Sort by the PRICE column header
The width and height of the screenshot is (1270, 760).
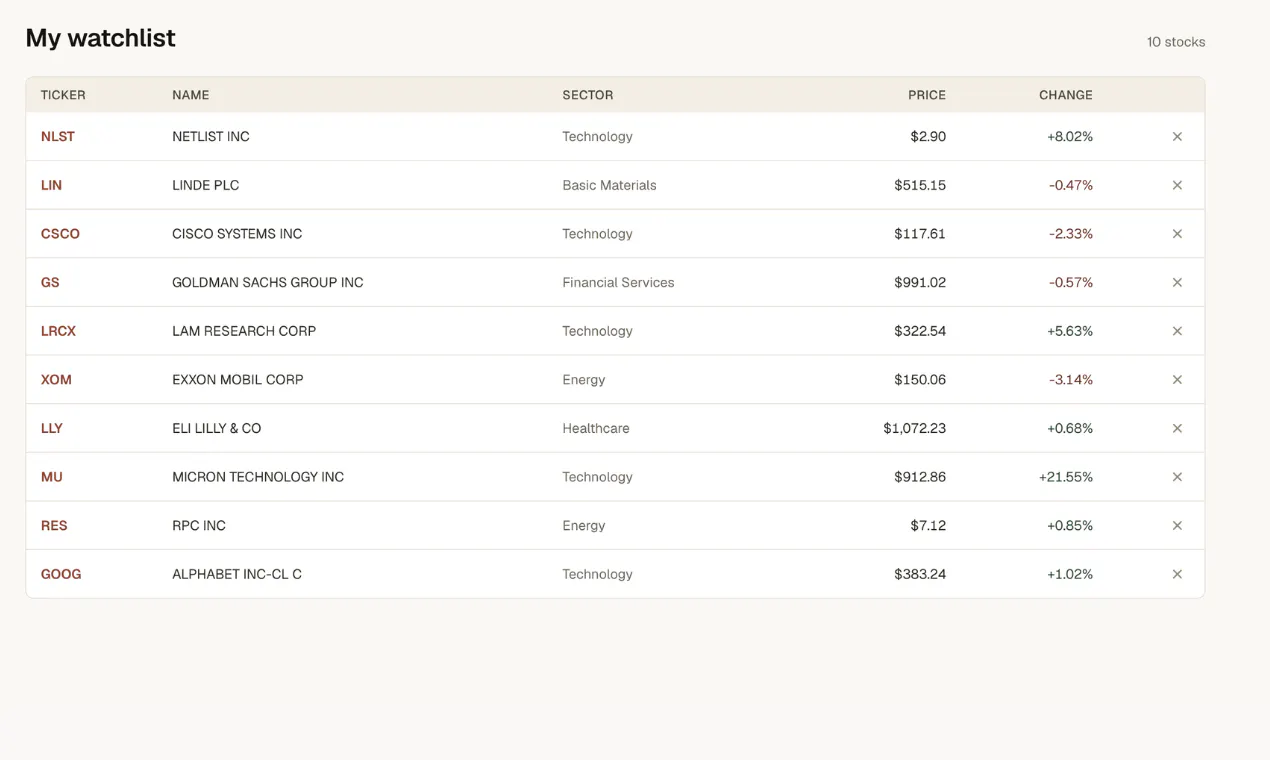[927, 95]
